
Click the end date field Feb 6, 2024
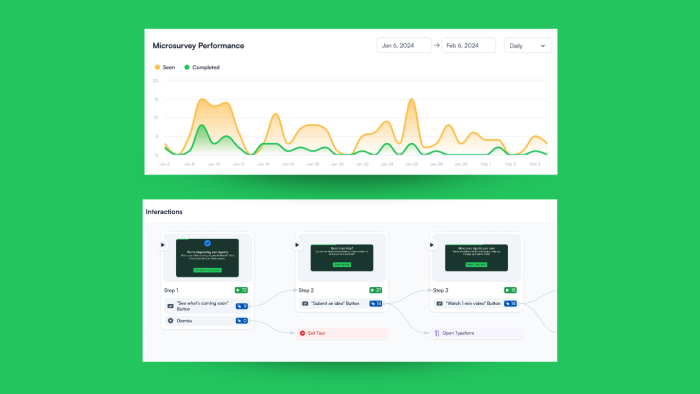point(468,46)
